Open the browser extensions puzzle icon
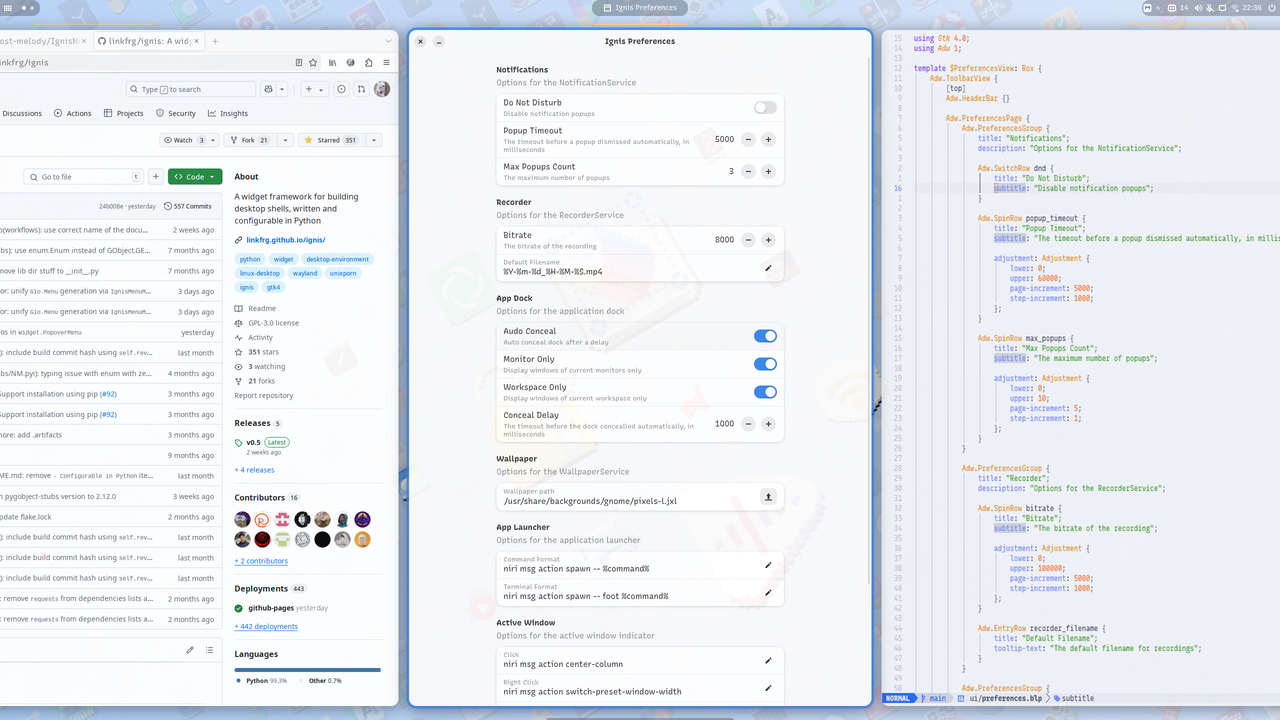Viewport: 1280px width, 720px height. click(x=368, y=62)
